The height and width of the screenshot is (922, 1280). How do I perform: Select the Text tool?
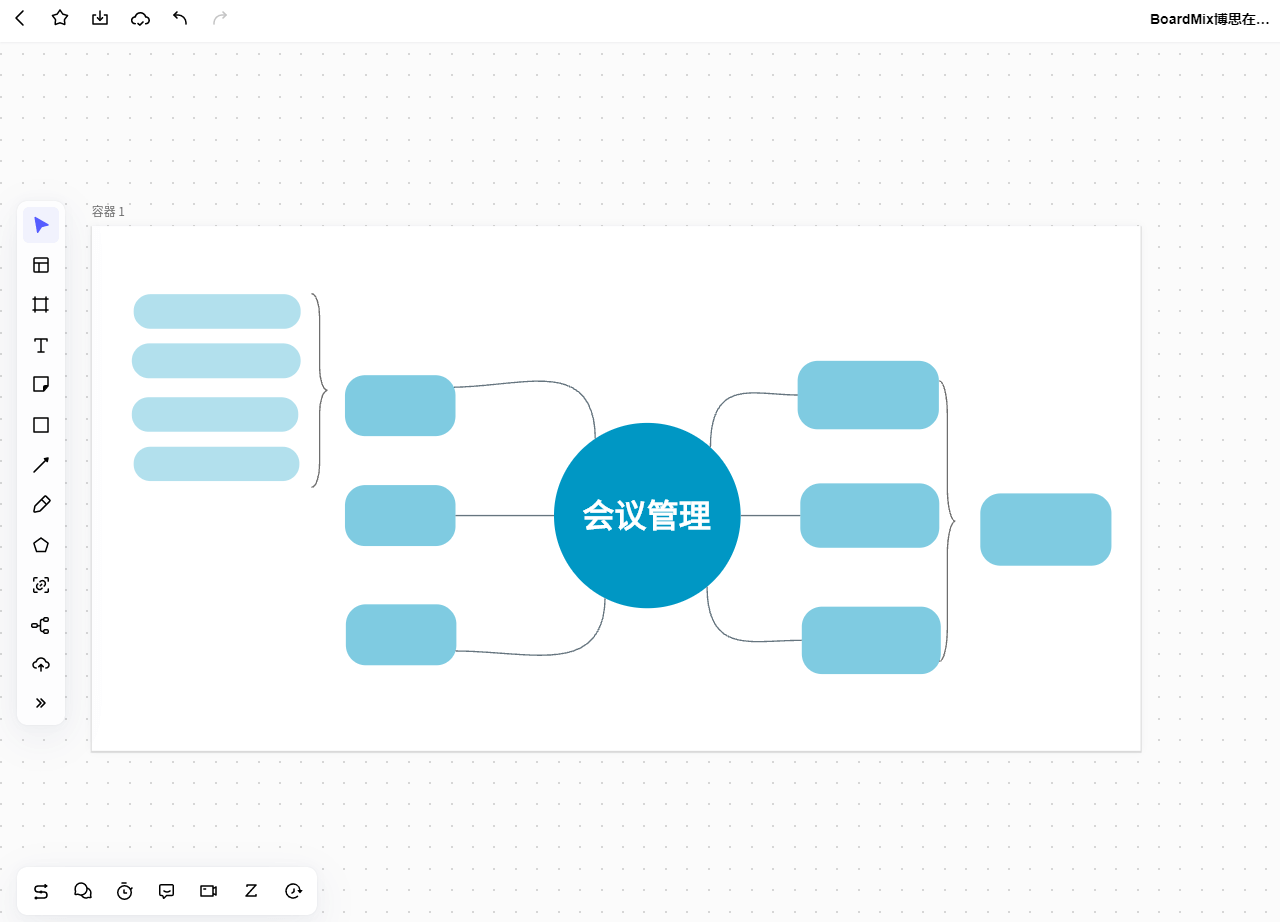(41, 345)
